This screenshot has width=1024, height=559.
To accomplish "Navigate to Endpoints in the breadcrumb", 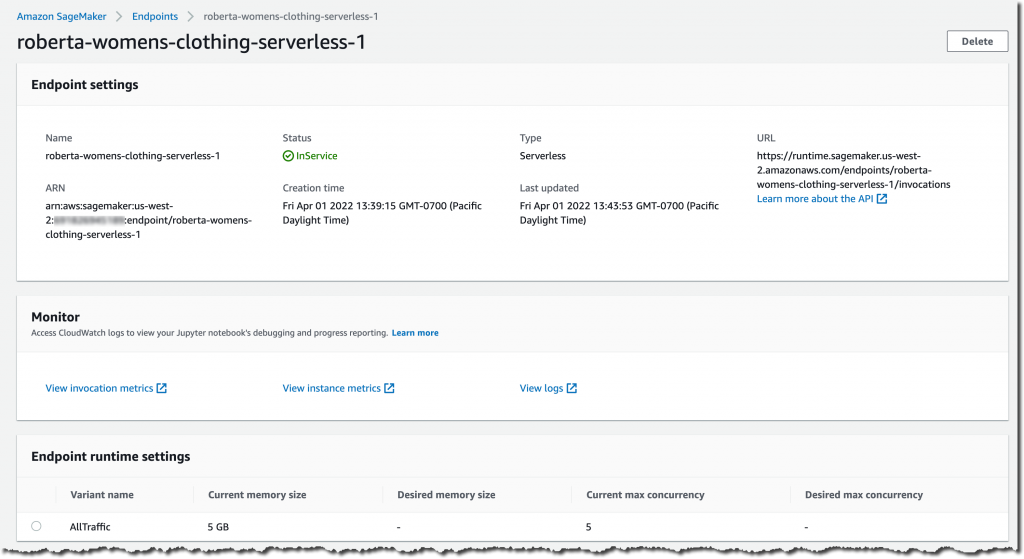I will tap(154, 17).
